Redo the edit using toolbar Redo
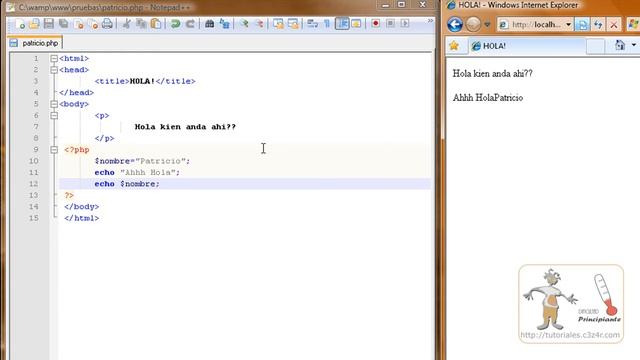 point(190,24)
